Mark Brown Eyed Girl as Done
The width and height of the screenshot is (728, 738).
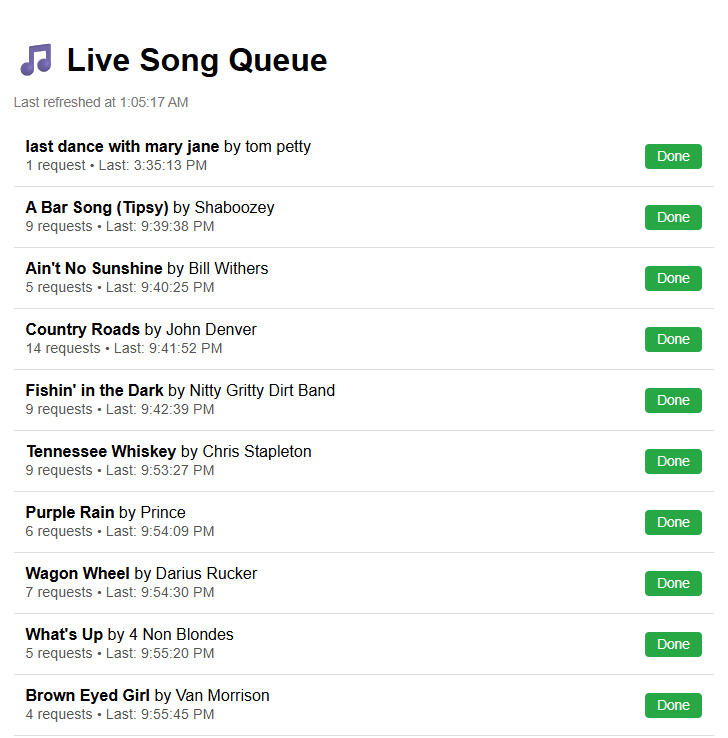673,705
